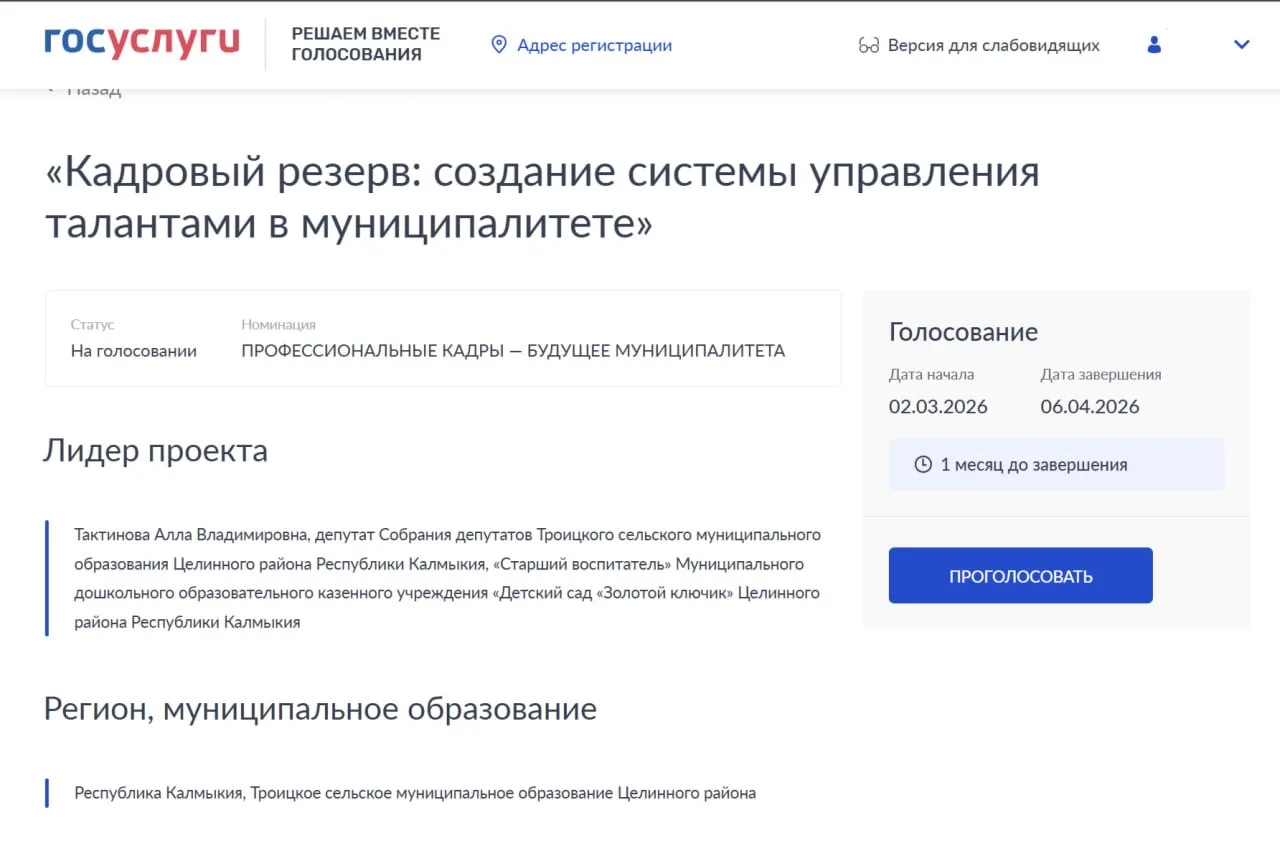
Task: Click the На голосовании status value
Action: tap(134, 351)
